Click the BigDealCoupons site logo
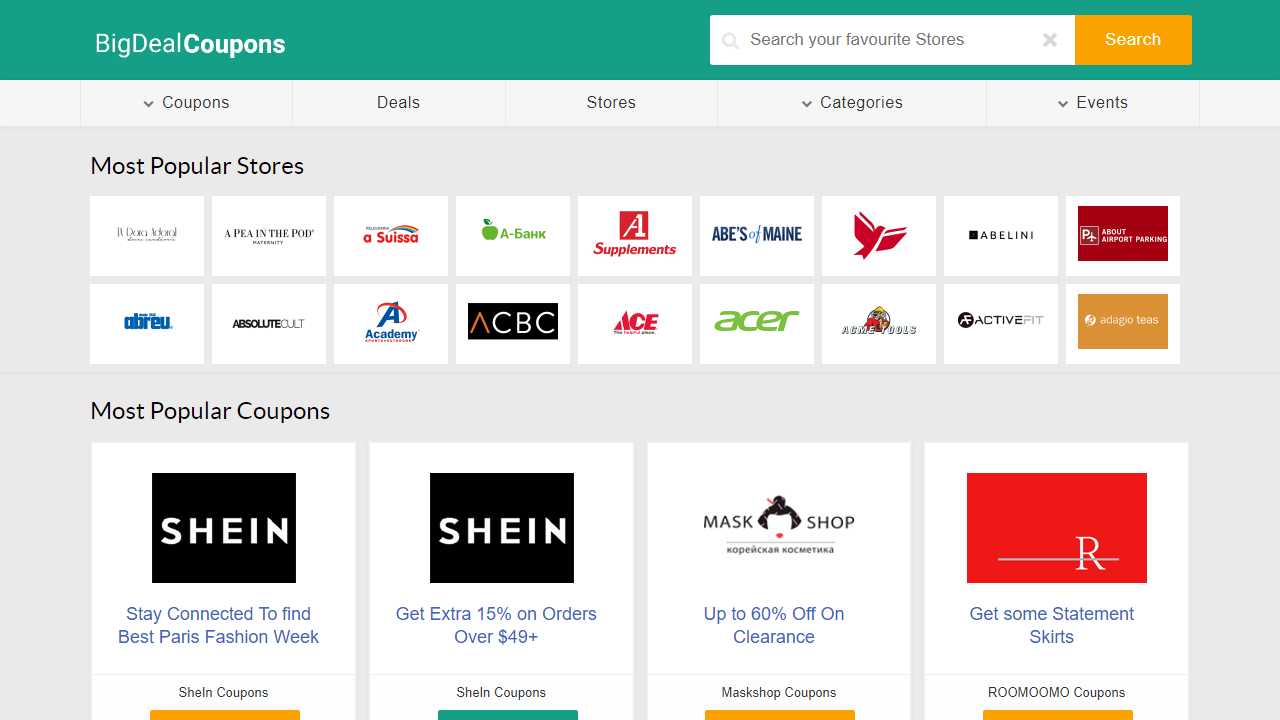This screenshot has height=720, width=1280. click(190, 44)
